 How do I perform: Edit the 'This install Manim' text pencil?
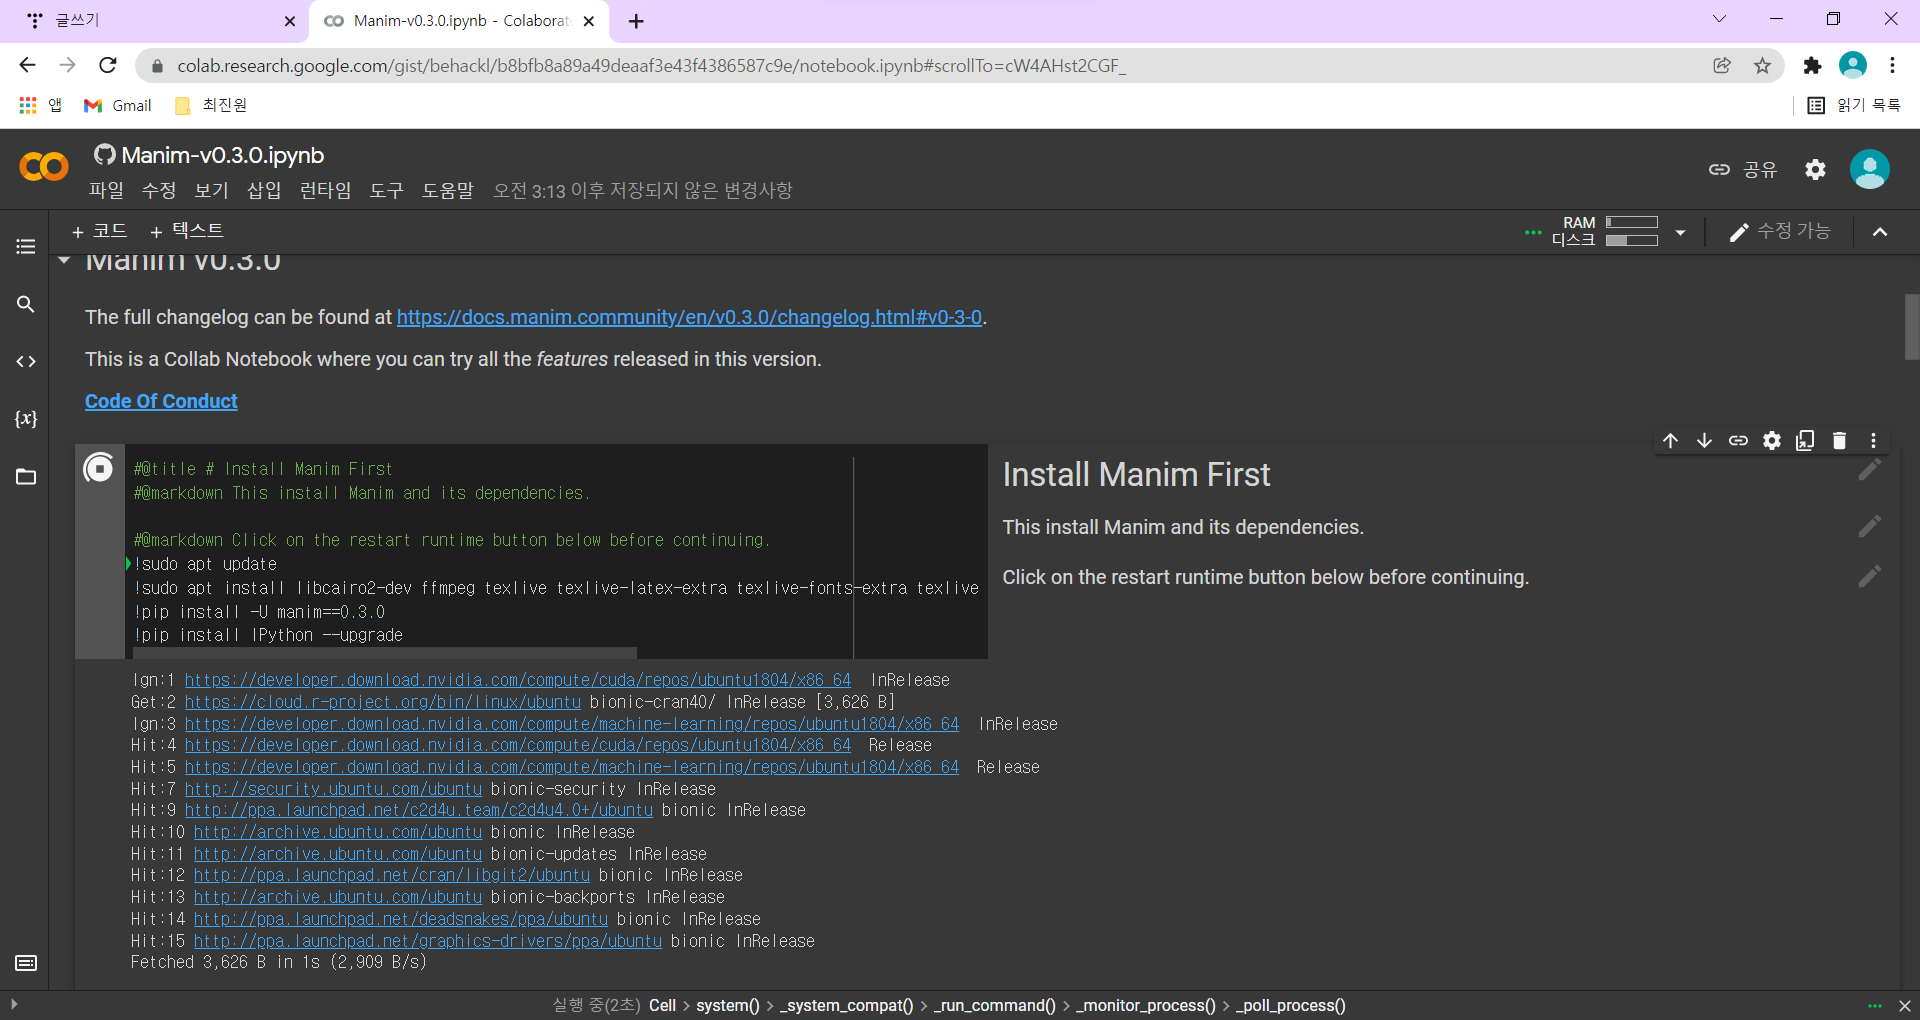tap(1869, 526)
